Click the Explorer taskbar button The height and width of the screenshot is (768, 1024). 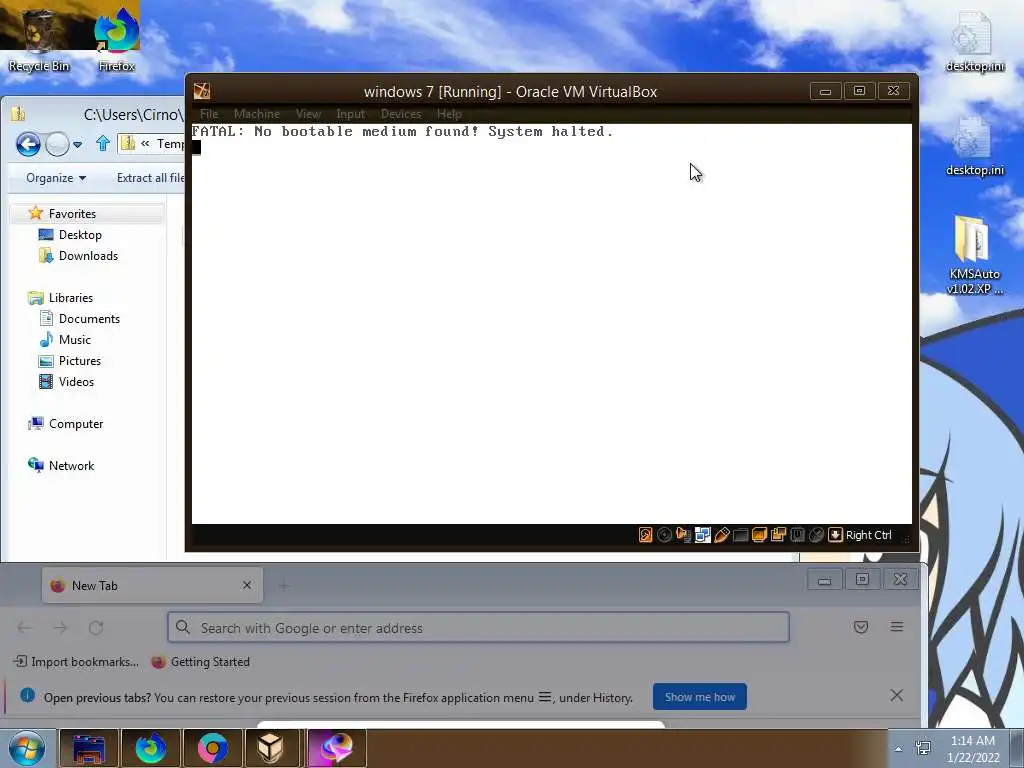click(x=89, y=748)
